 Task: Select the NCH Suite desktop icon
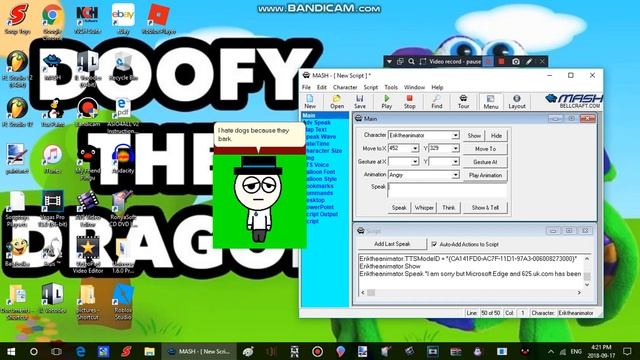[87, 19]
